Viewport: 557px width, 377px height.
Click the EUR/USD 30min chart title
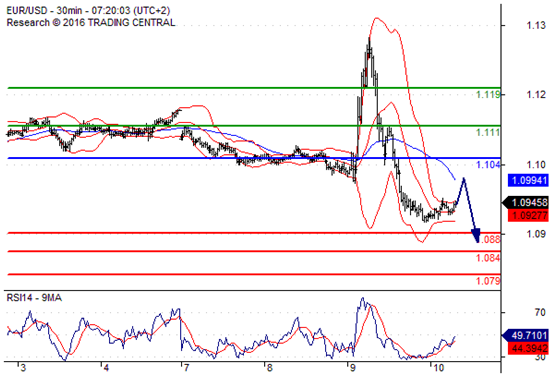(88, 10)
